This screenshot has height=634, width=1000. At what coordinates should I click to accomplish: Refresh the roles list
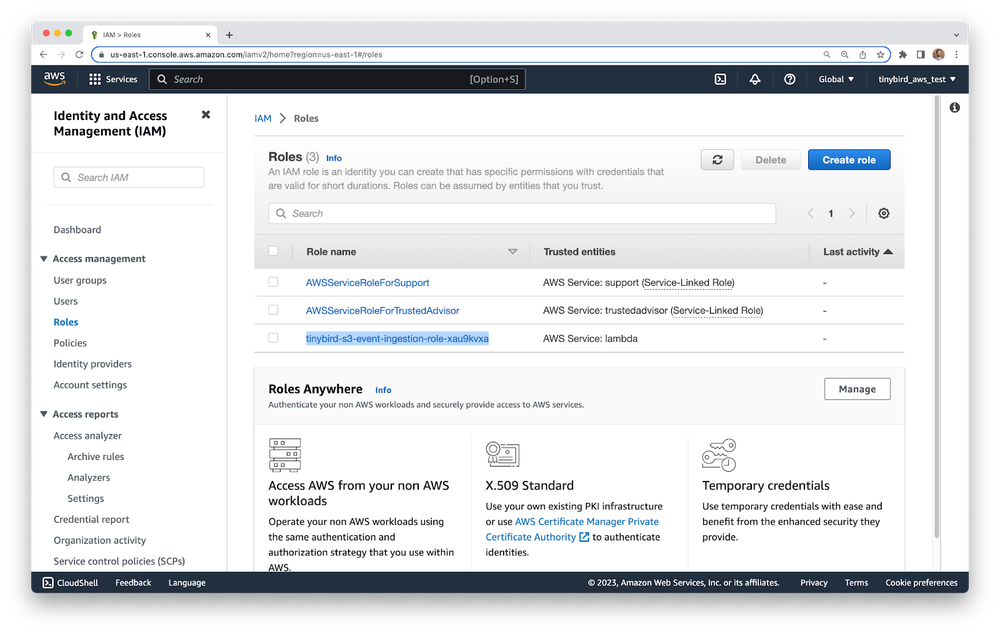(x=717, y=160)
